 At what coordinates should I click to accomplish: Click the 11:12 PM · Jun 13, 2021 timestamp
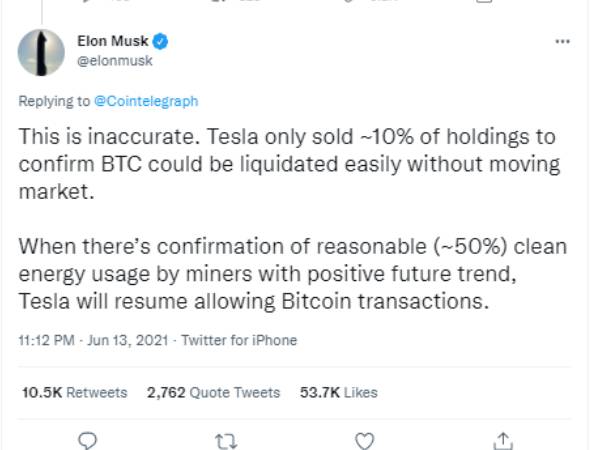[x=89, y=340]
